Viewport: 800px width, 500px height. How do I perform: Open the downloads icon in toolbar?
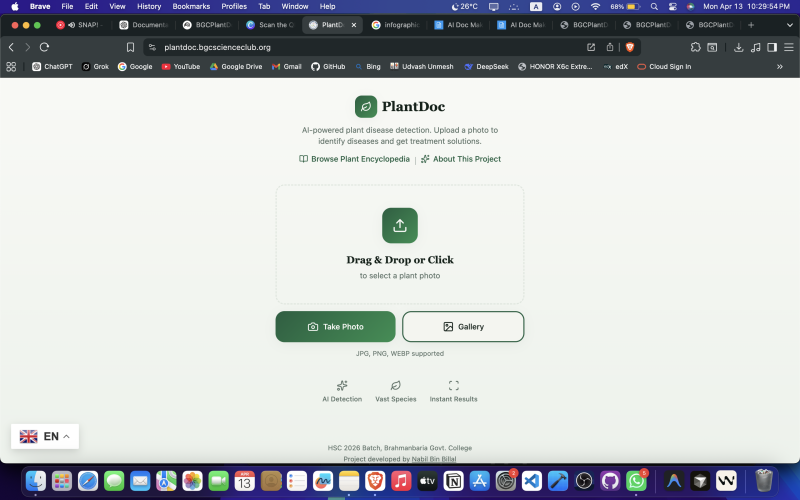click(x=738, y=47)
